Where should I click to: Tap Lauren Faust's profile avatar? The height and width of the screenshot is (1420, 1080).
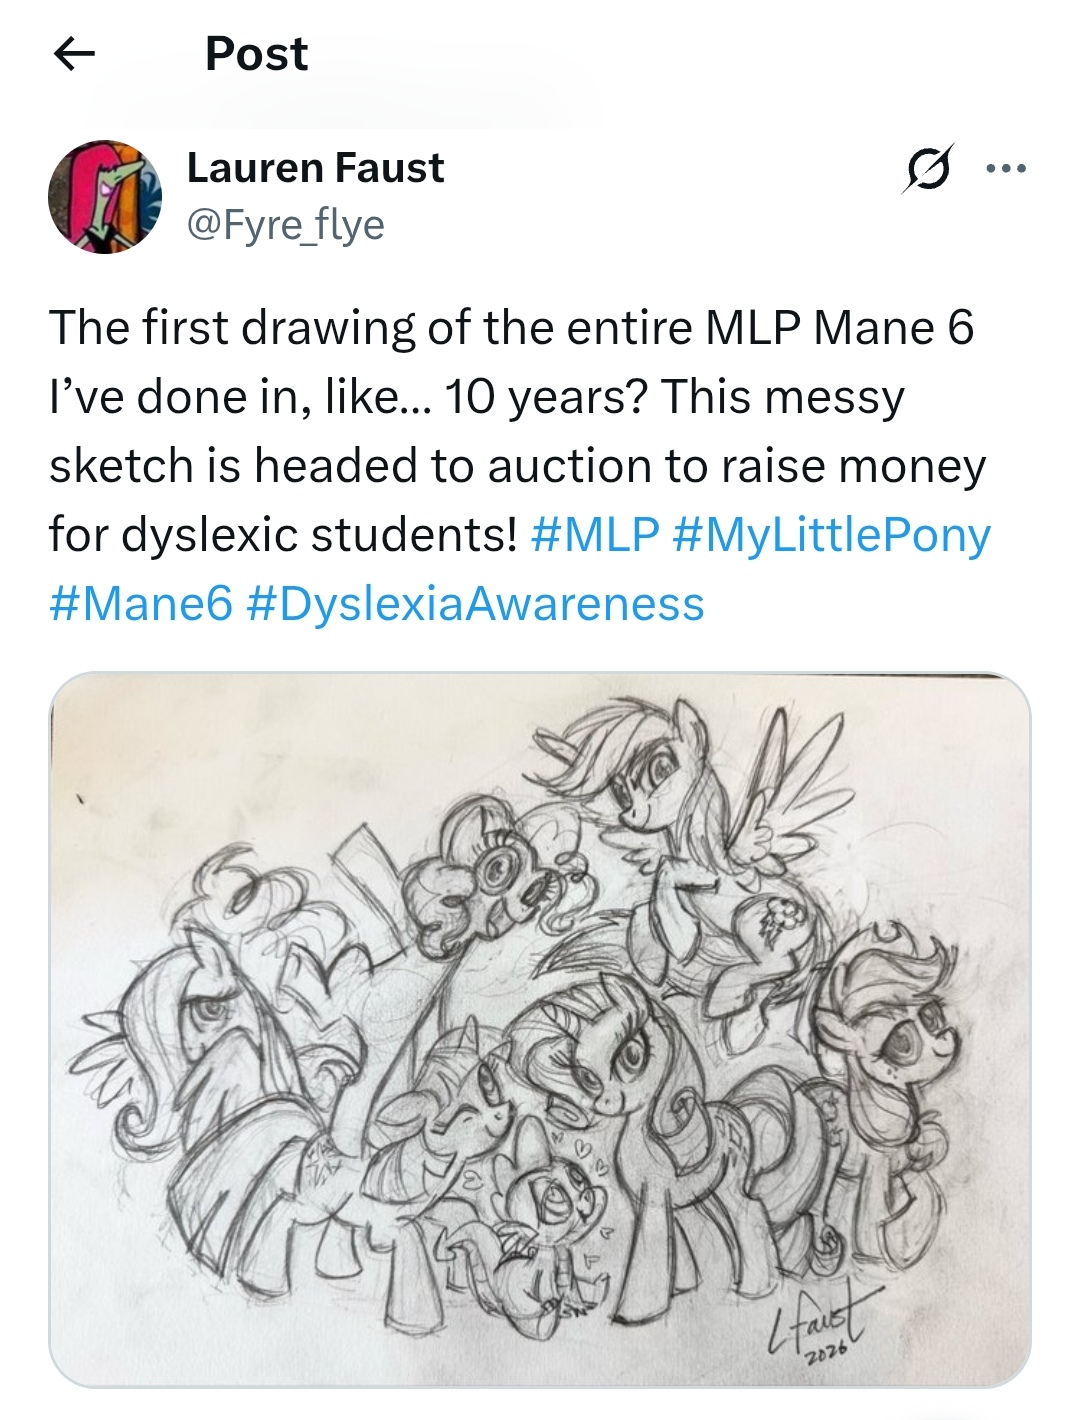[x=105, y=196]
